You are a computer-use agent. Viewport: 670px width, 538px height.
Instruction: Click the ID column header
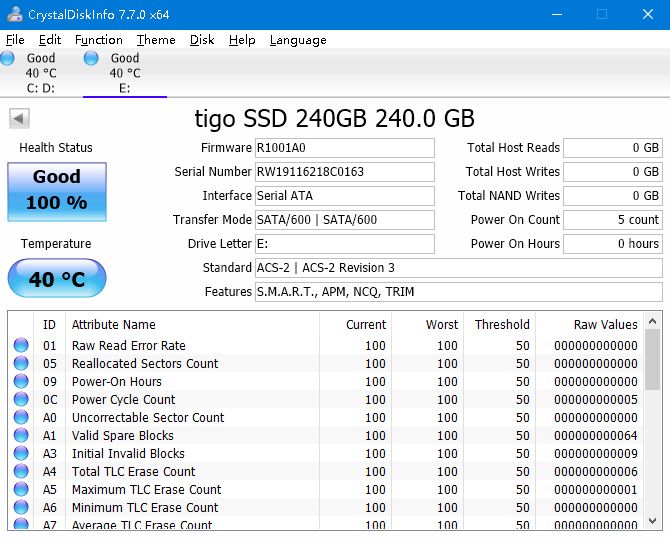click(x=49, y=325)
